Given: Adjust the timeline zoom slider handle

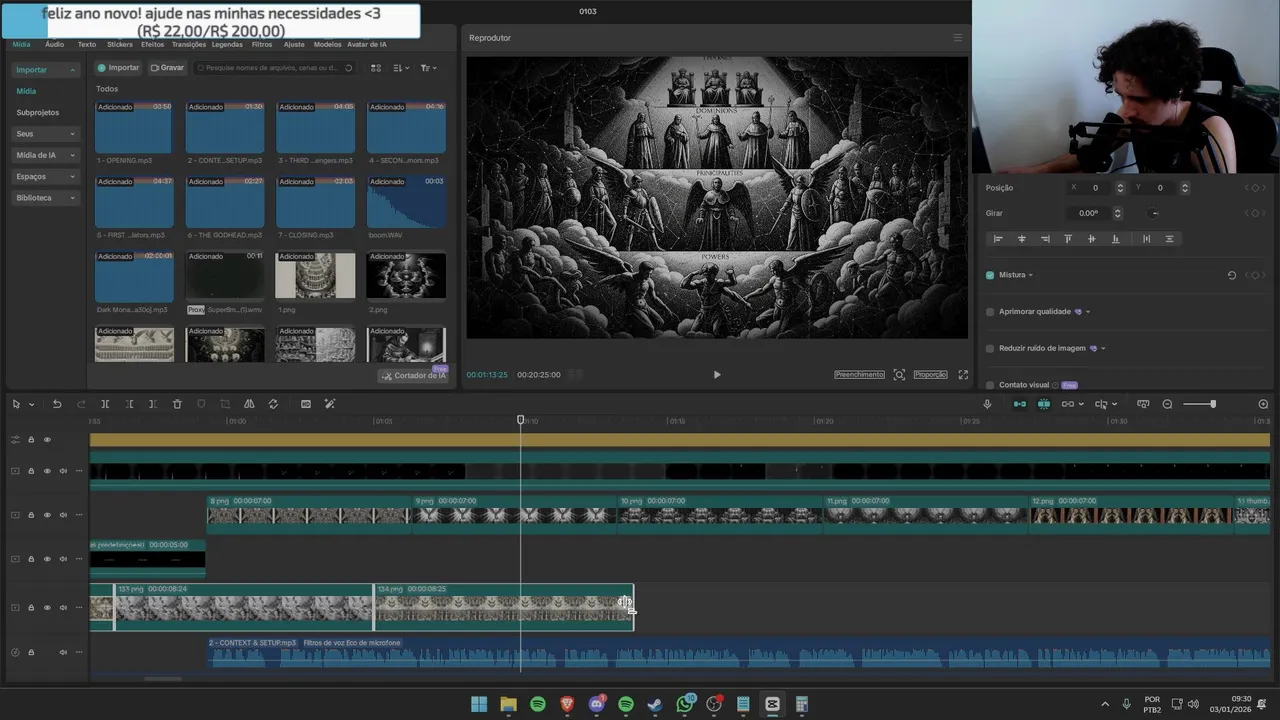Looking at the screenshot, I should click(1213, 404).
